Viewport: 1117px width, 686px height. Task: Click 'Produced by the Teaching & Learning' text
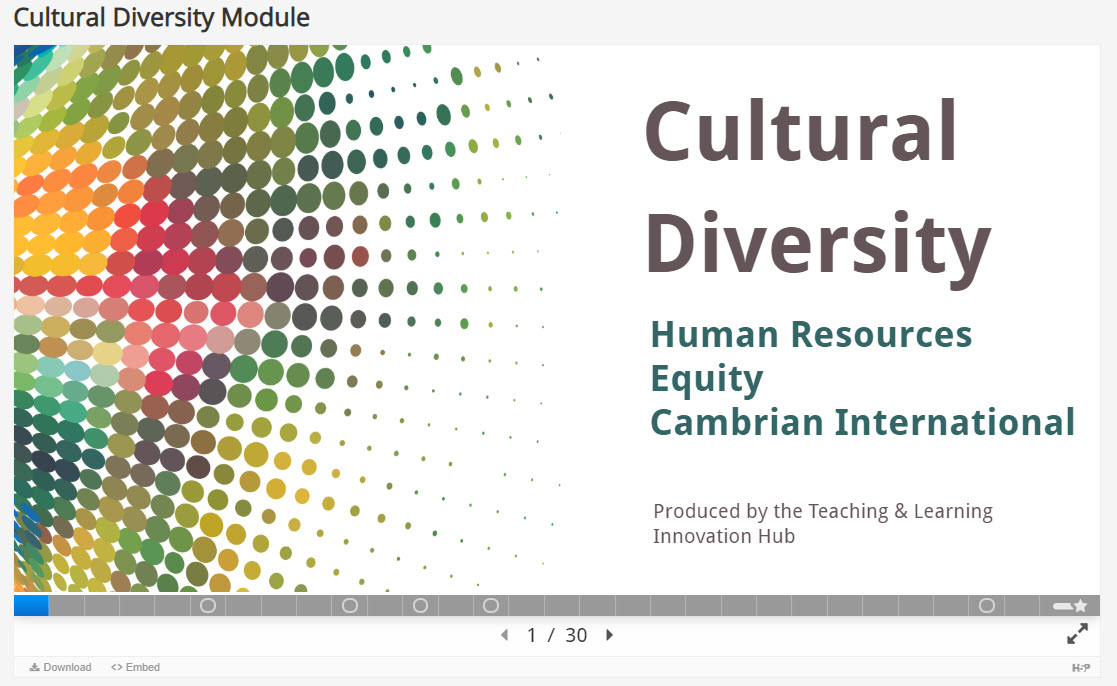pyautogui.click(x=823, y=511)
